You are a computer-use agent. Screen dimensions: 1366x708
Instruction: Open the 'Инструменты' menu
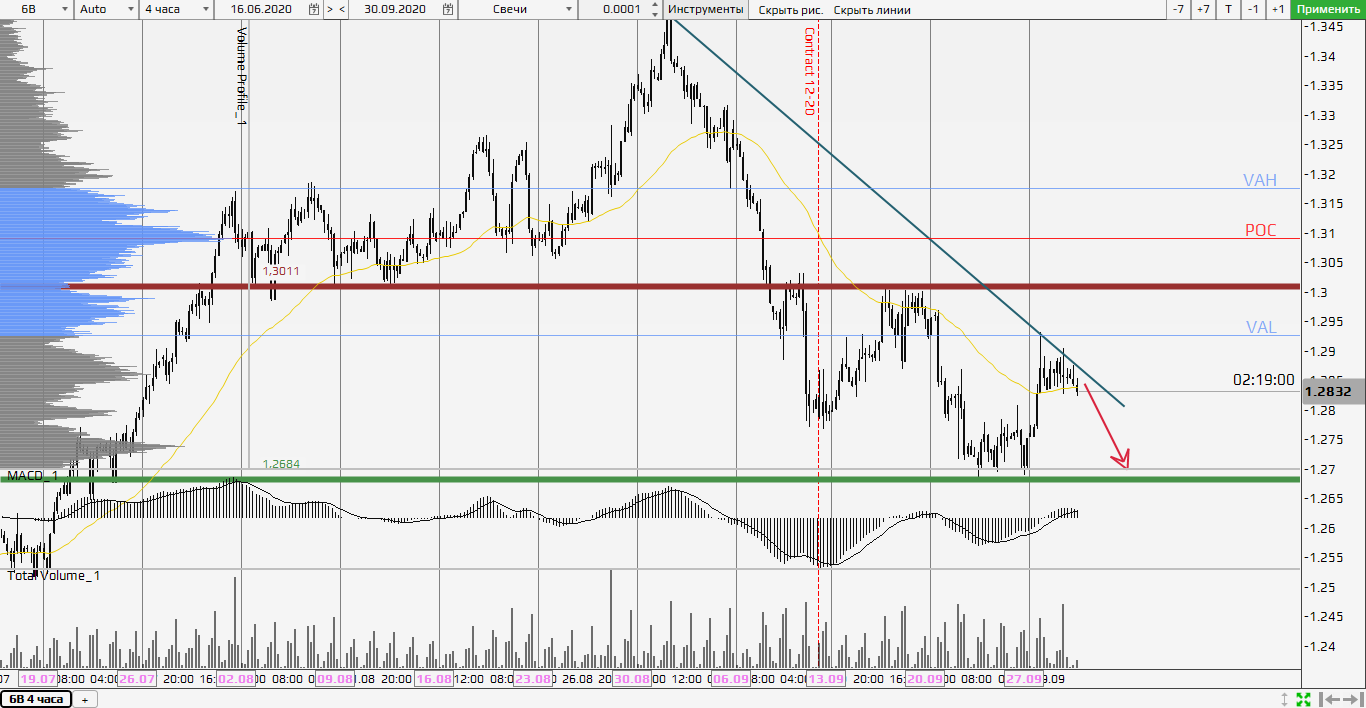point(706,9)
